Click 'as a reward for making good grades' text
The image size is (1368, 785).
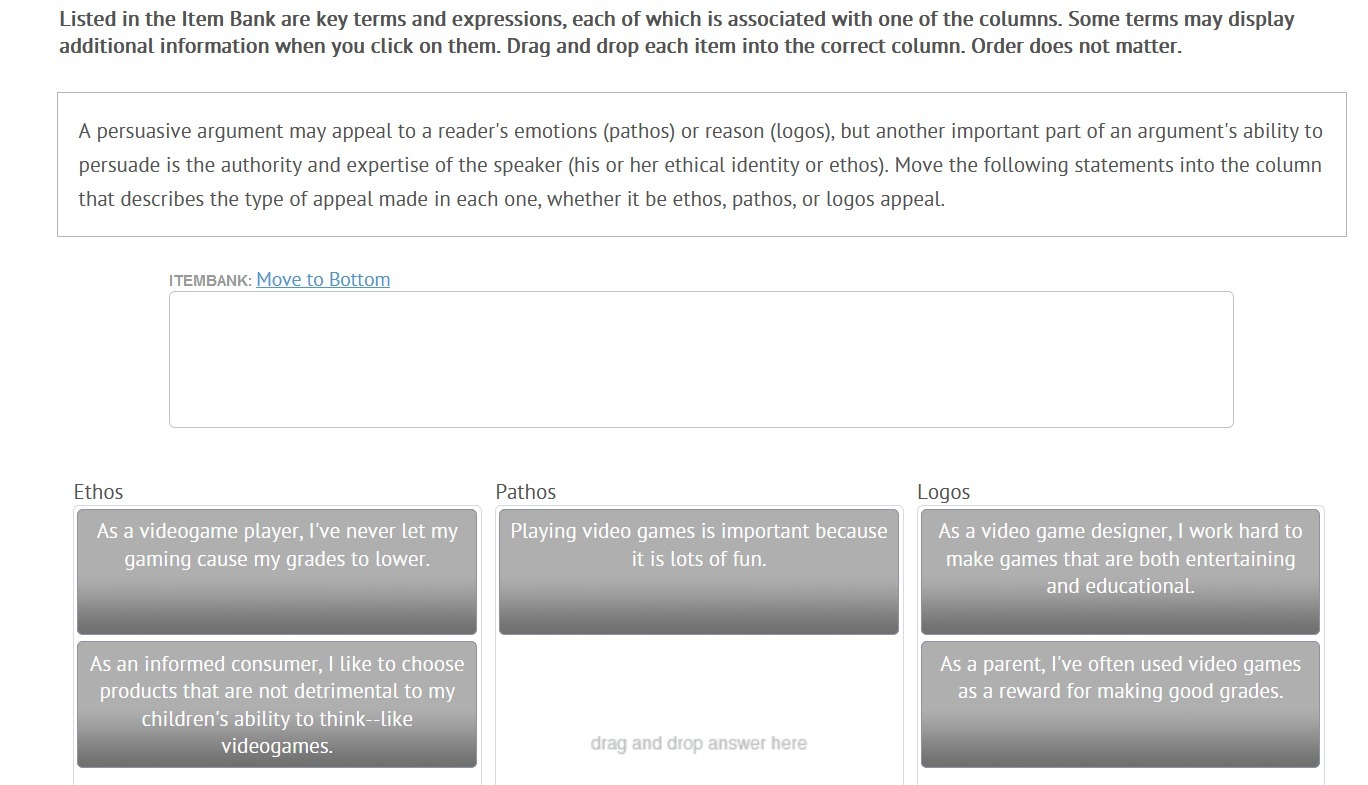point(1120,691)
